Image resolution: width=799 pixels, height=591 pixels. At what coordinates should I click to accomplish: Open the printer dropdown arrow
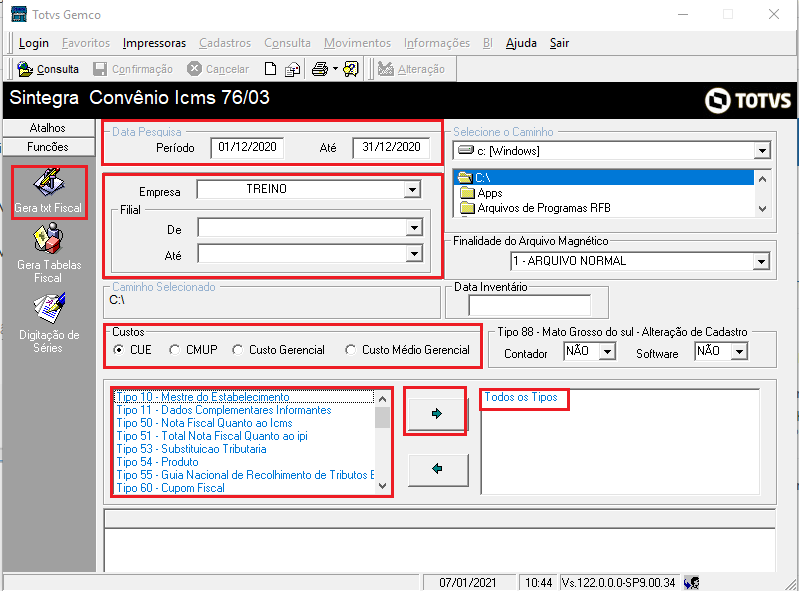tap(335, 69)
